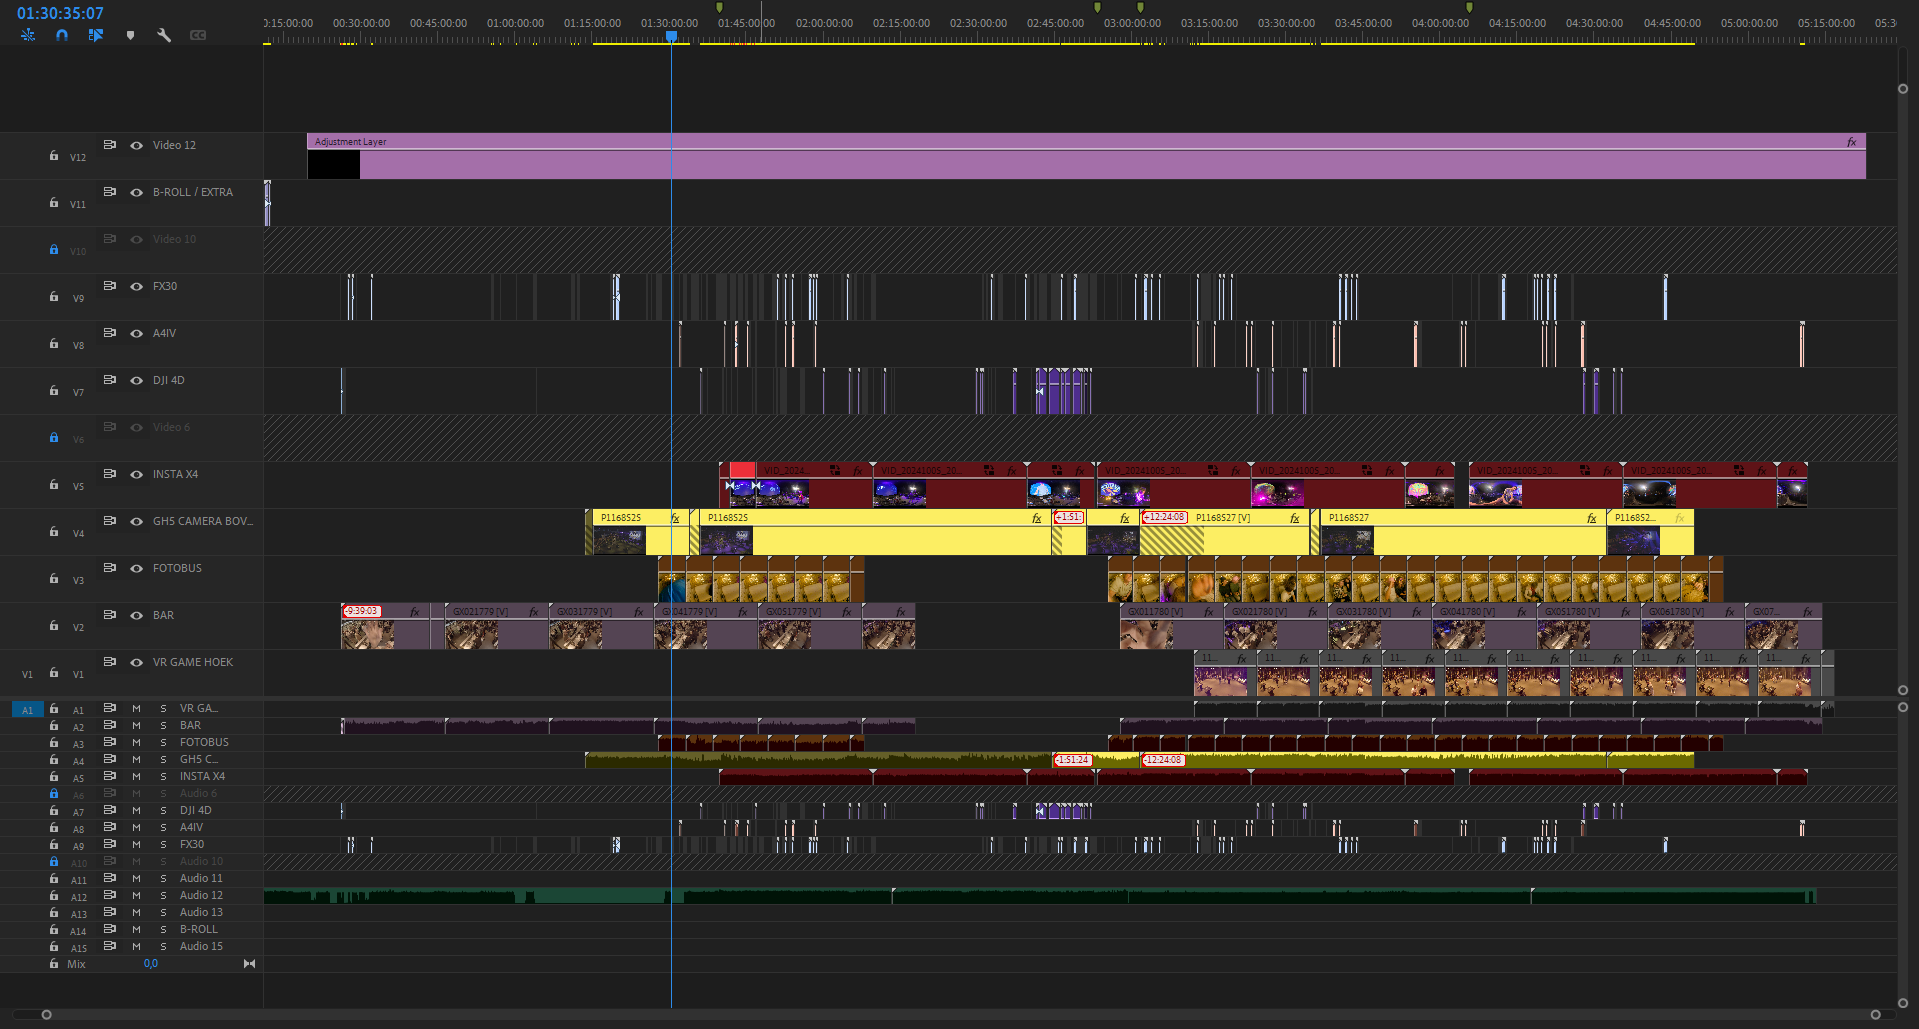
Task: Click the fx badge on clip GX021779
Action: tap(532, 610)
